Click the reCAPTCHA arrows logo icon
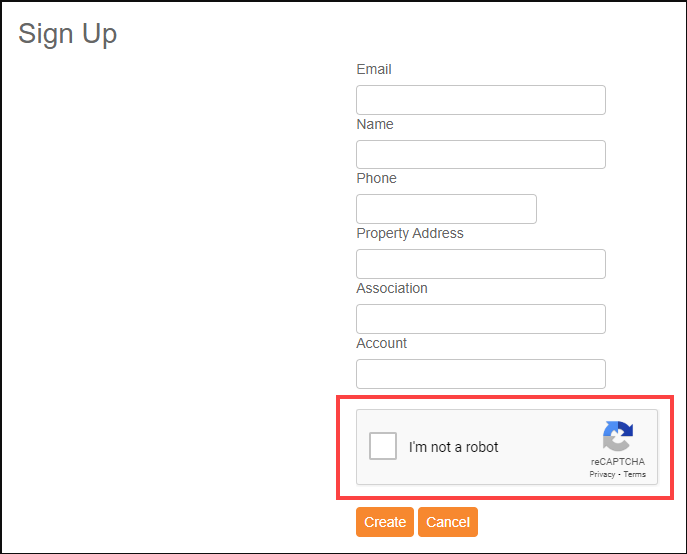The height and width of the screenshot is (554, 687). 618,436
